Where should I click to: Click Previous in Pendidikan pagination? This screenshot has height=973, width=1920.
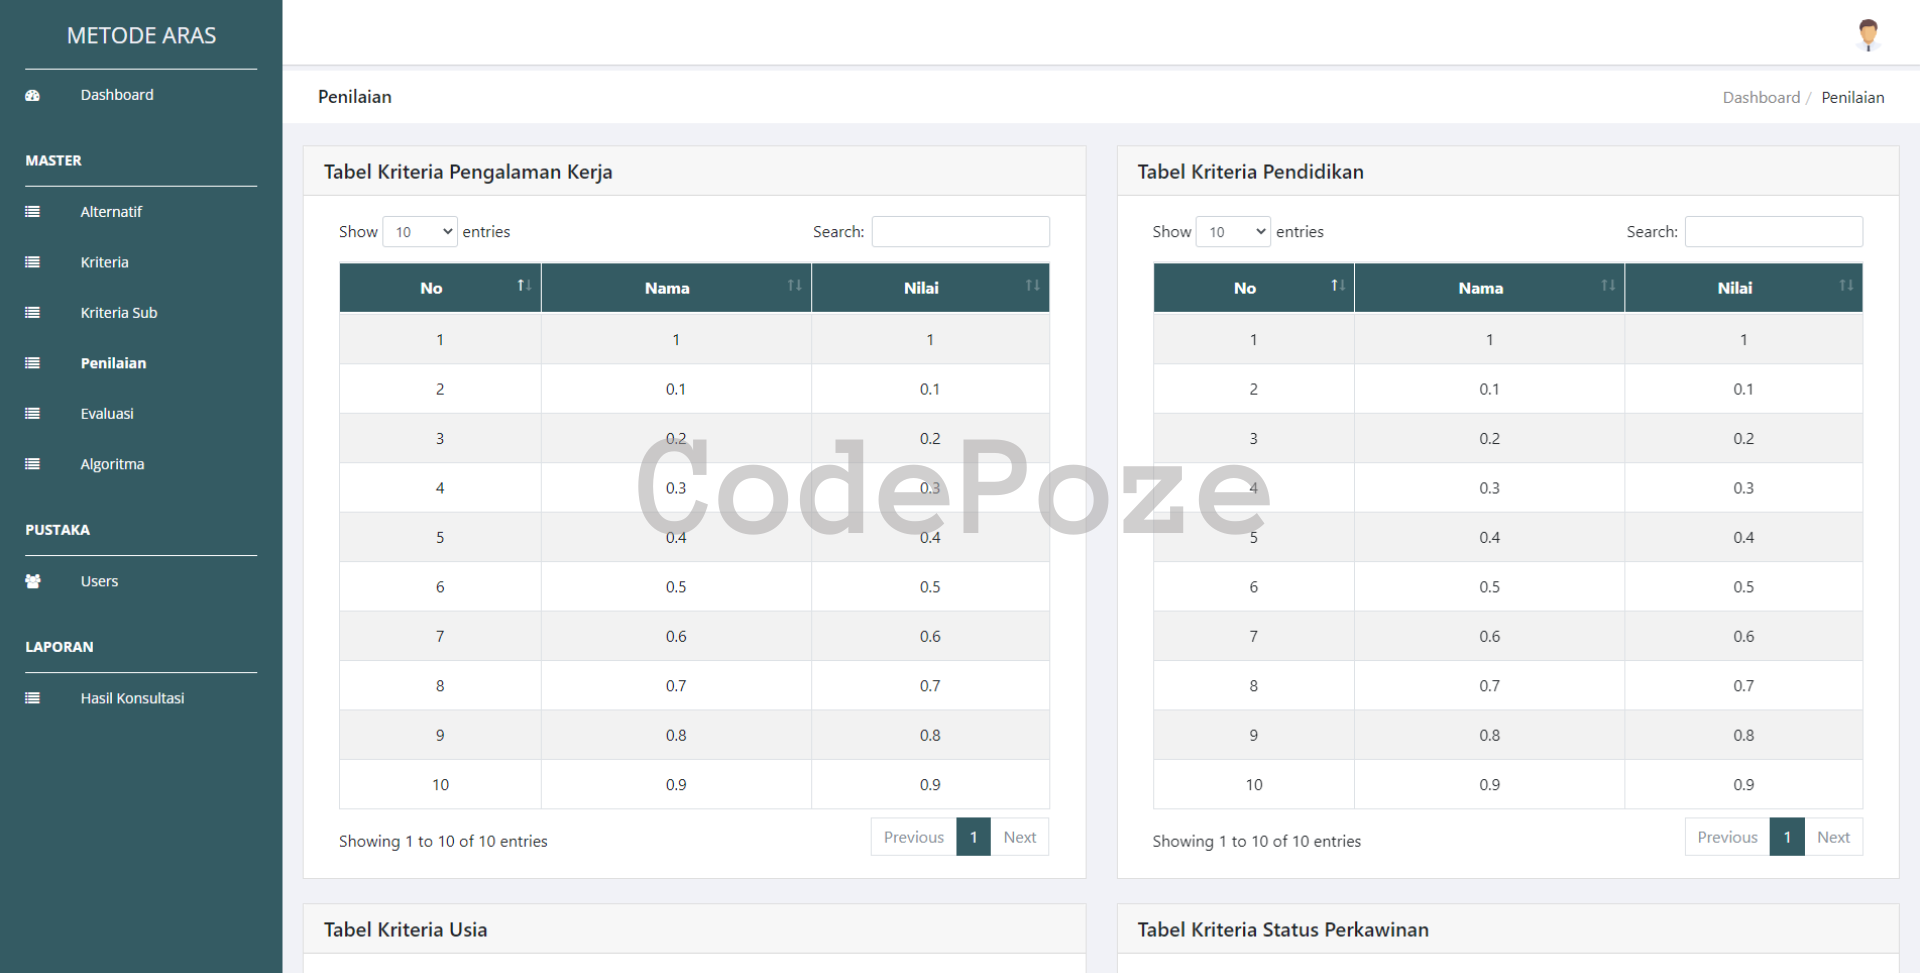click(1727, 837)
